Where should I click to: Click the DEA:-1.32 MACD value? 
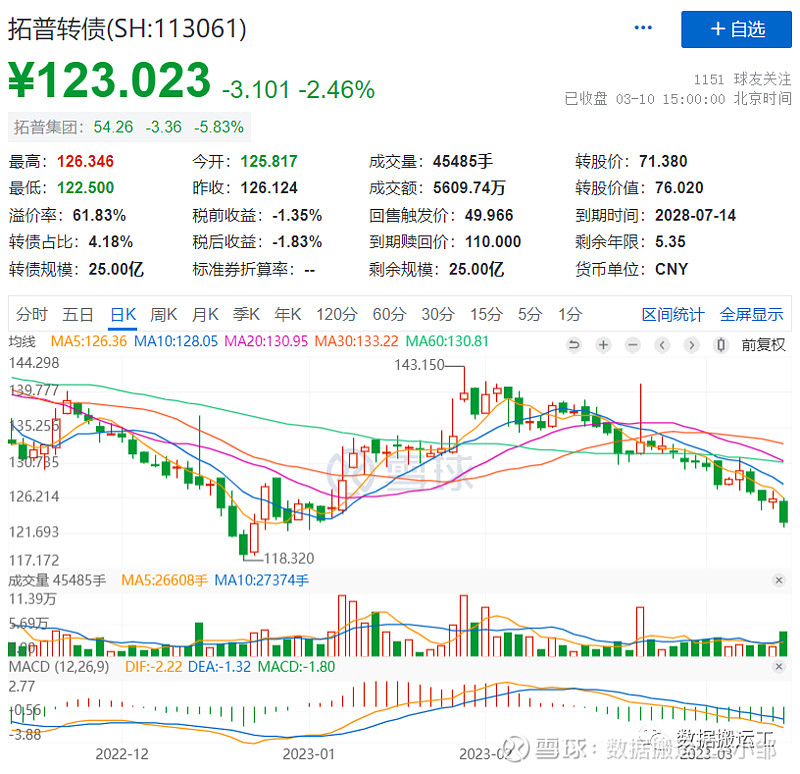click(219, 666)
